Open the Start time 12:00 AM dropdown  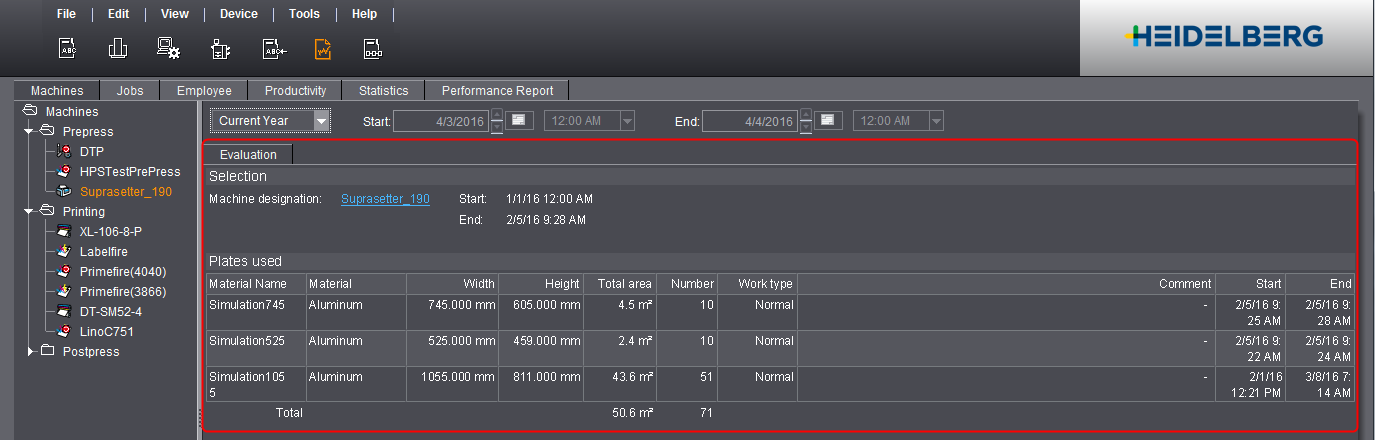tap(590, 121)
